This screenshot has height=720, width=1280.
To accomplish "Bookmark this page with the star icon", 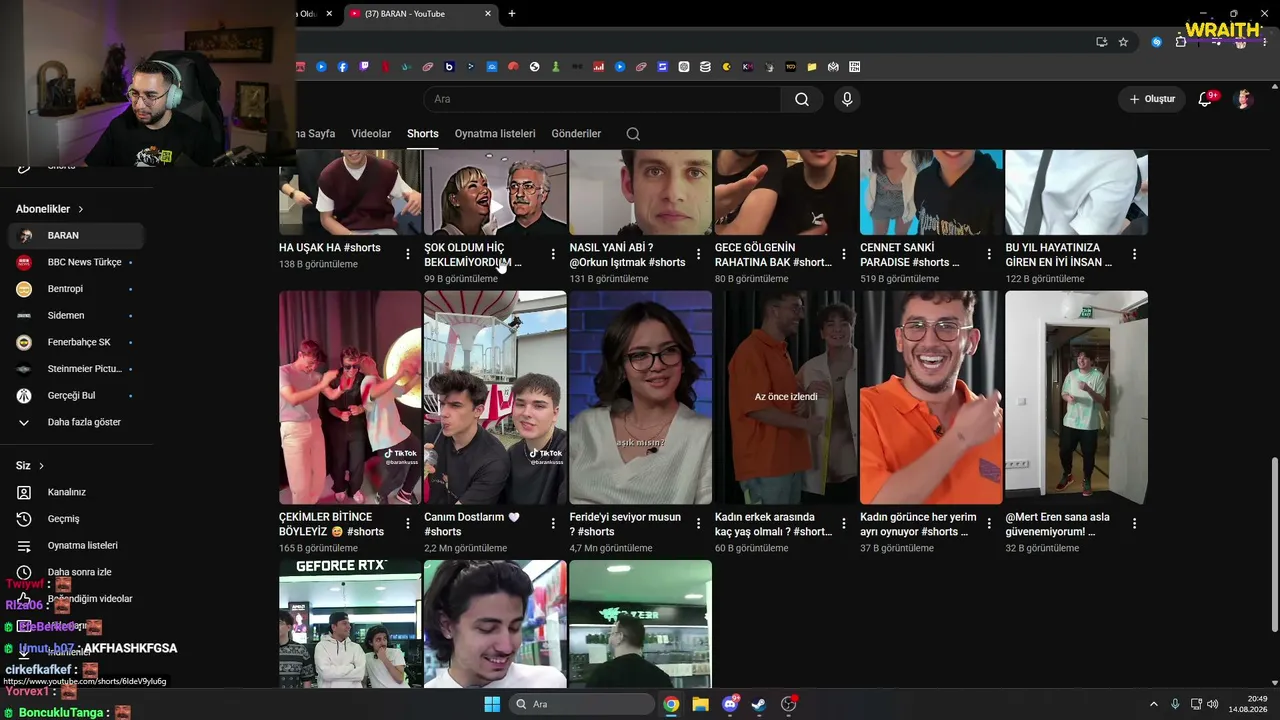I will (x=1123, y=42).
